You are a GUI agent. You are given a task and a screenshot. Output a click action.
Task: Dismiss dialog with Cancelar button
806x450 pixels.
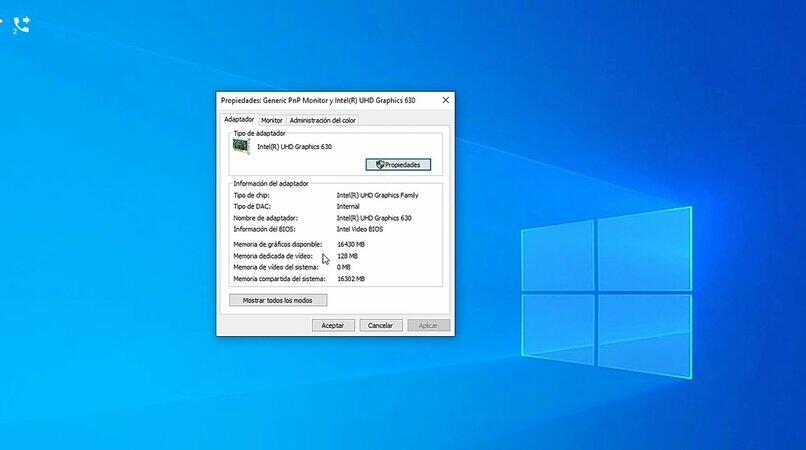[x=380, y=326]
